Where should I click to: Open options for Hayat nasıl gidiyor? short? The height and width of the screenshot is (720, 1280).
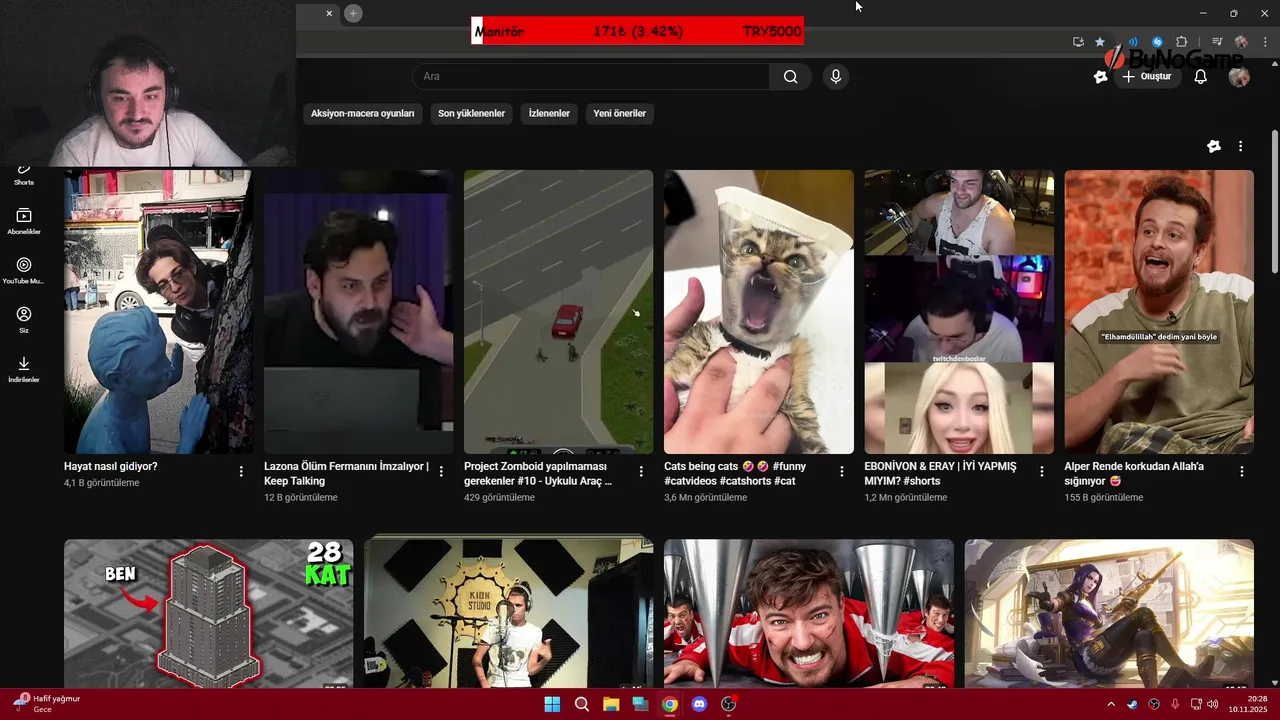(x=241, y=471)
